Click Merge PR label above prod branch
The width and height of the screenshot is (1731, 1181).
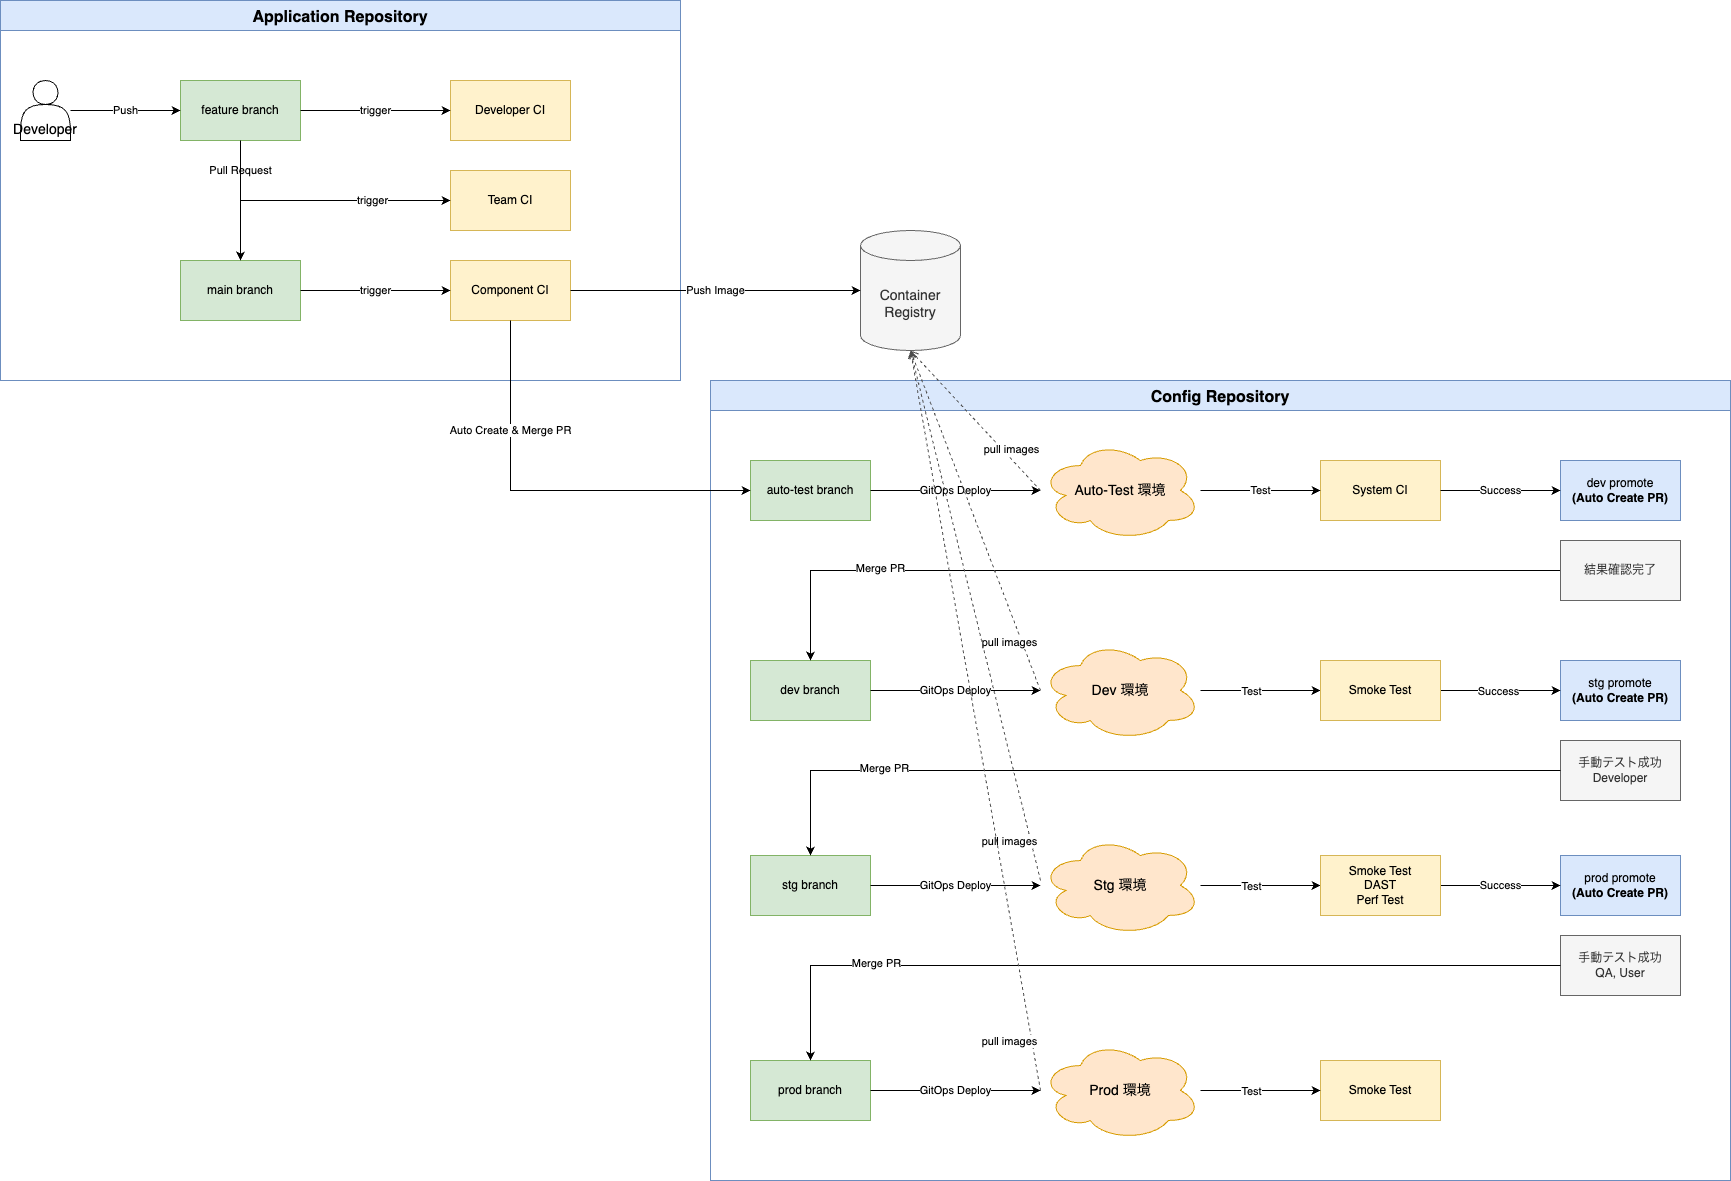pos(876,963)
